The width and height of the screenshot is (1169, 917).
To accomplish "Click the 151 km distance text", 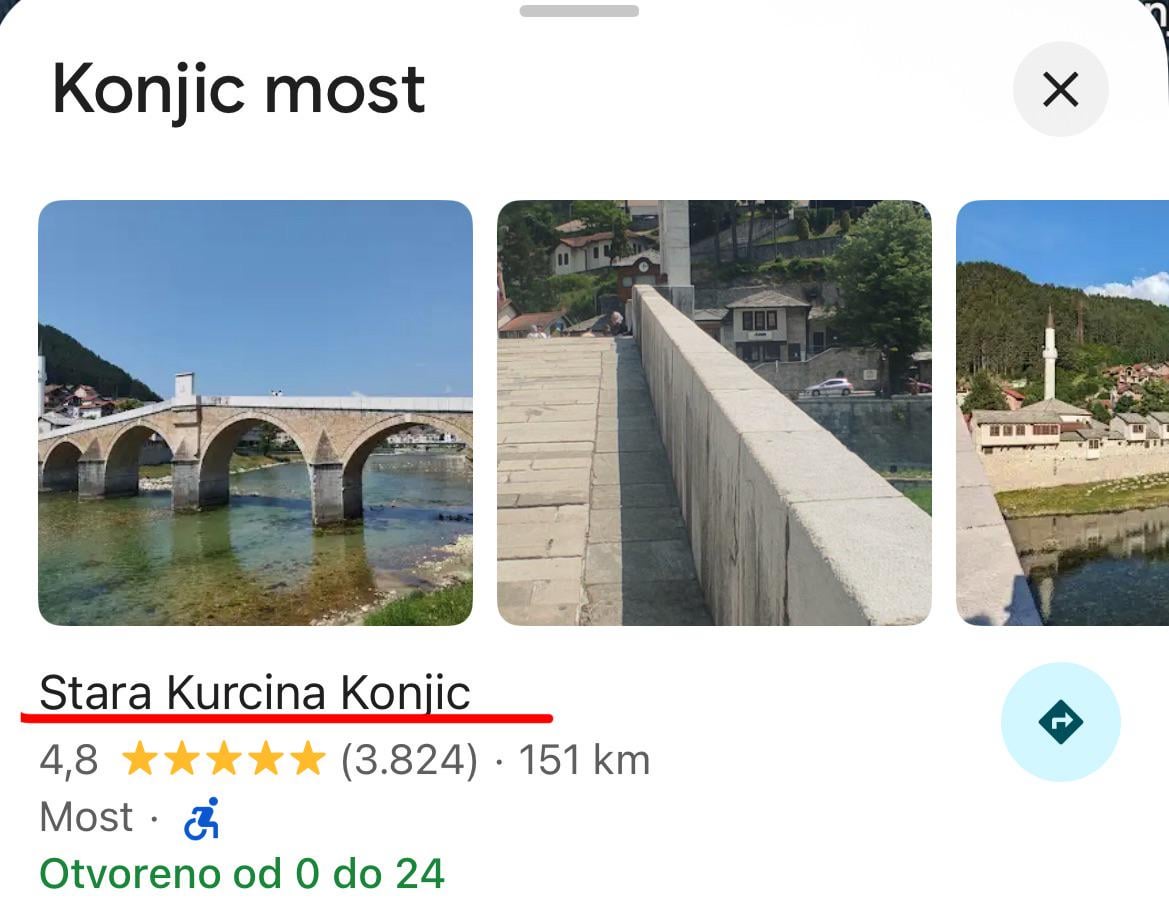I will pyautogui.click(x=585, y=761).
